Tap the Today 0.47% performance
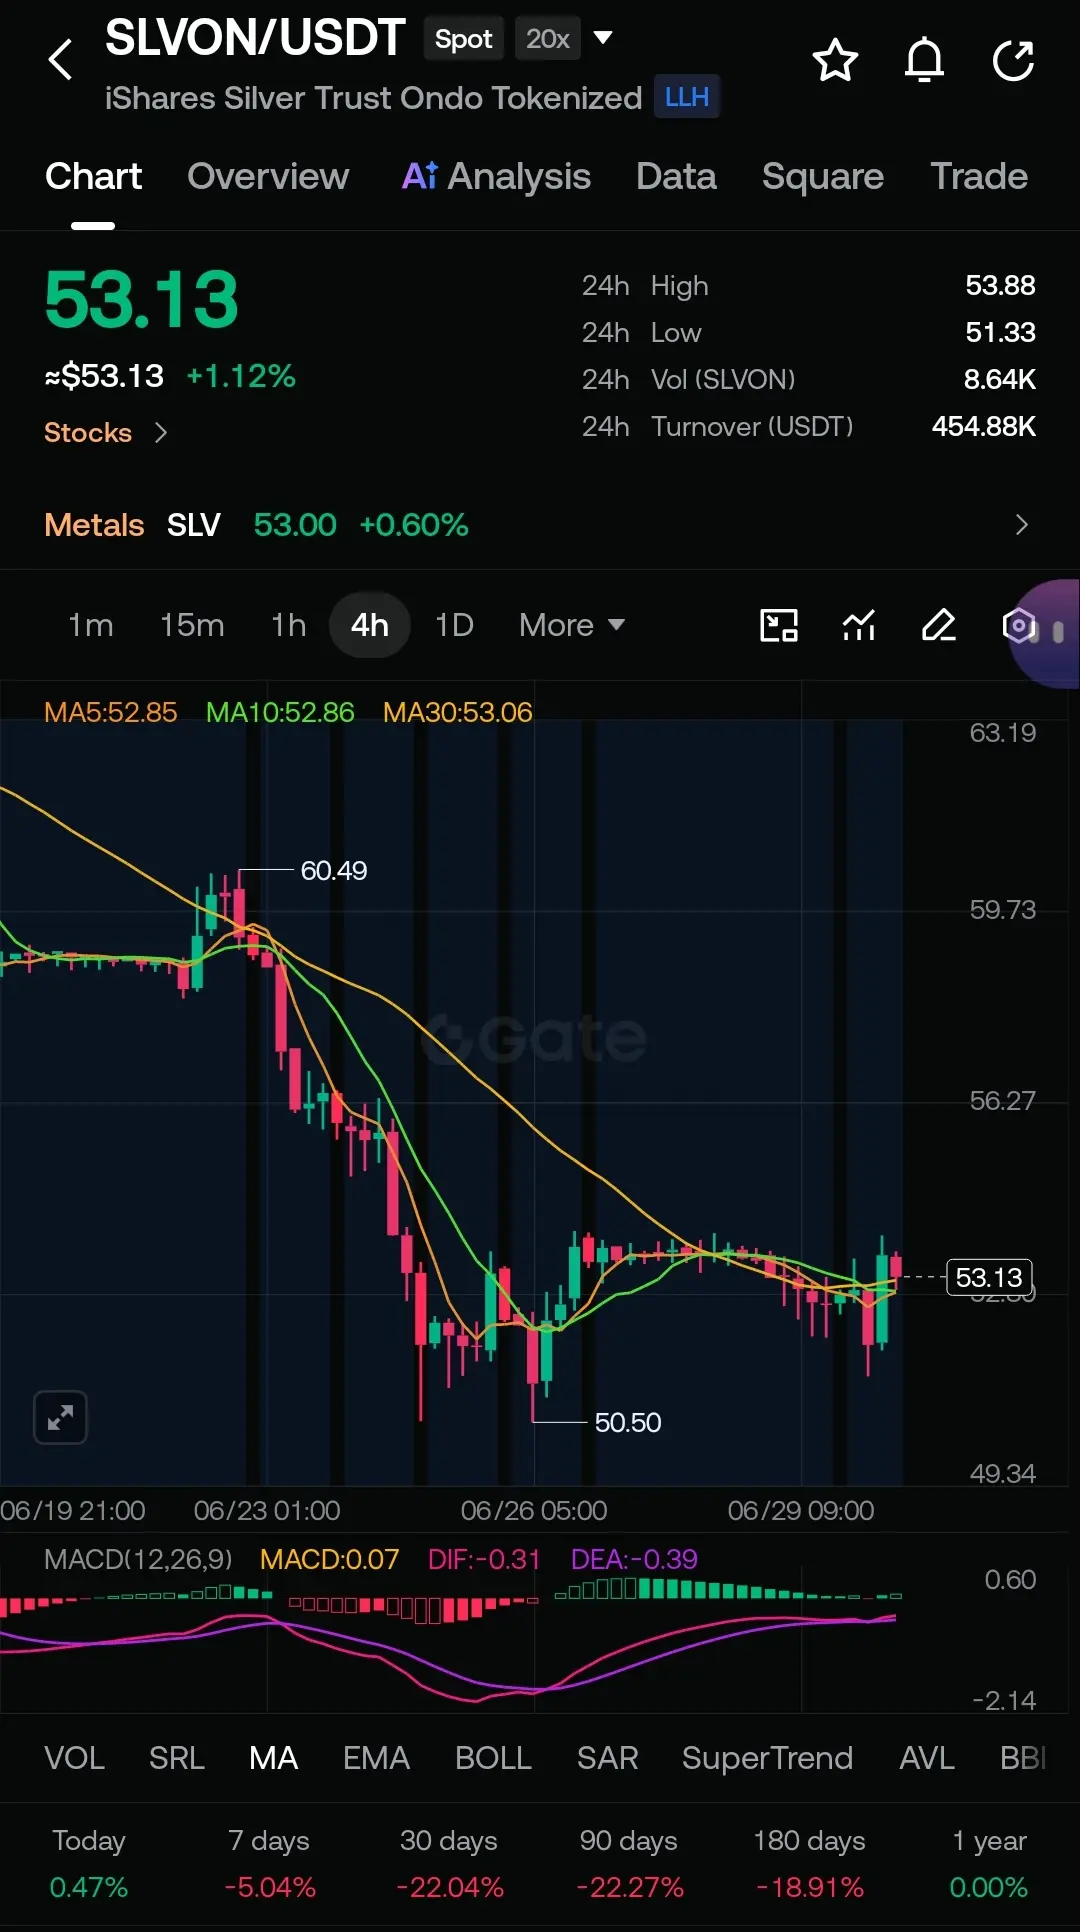1080x1932 pixels. tap(89, 1863)
